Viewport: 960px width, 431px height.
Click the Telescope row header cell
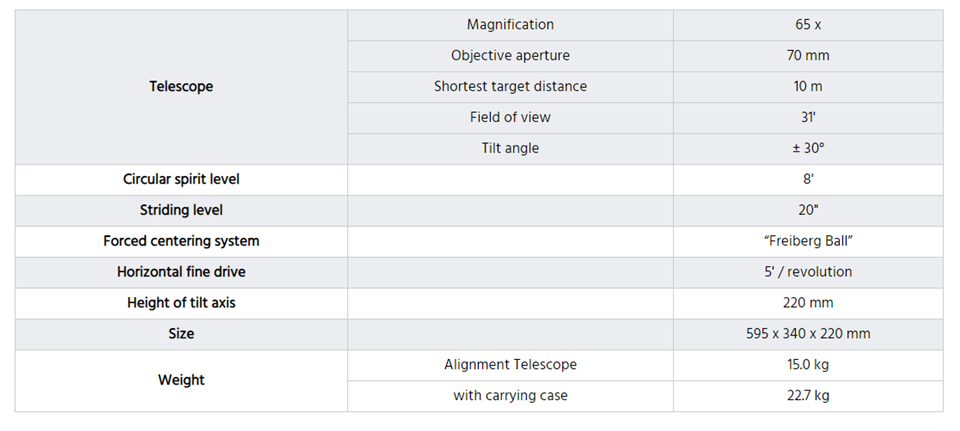(x=181, y=86)
